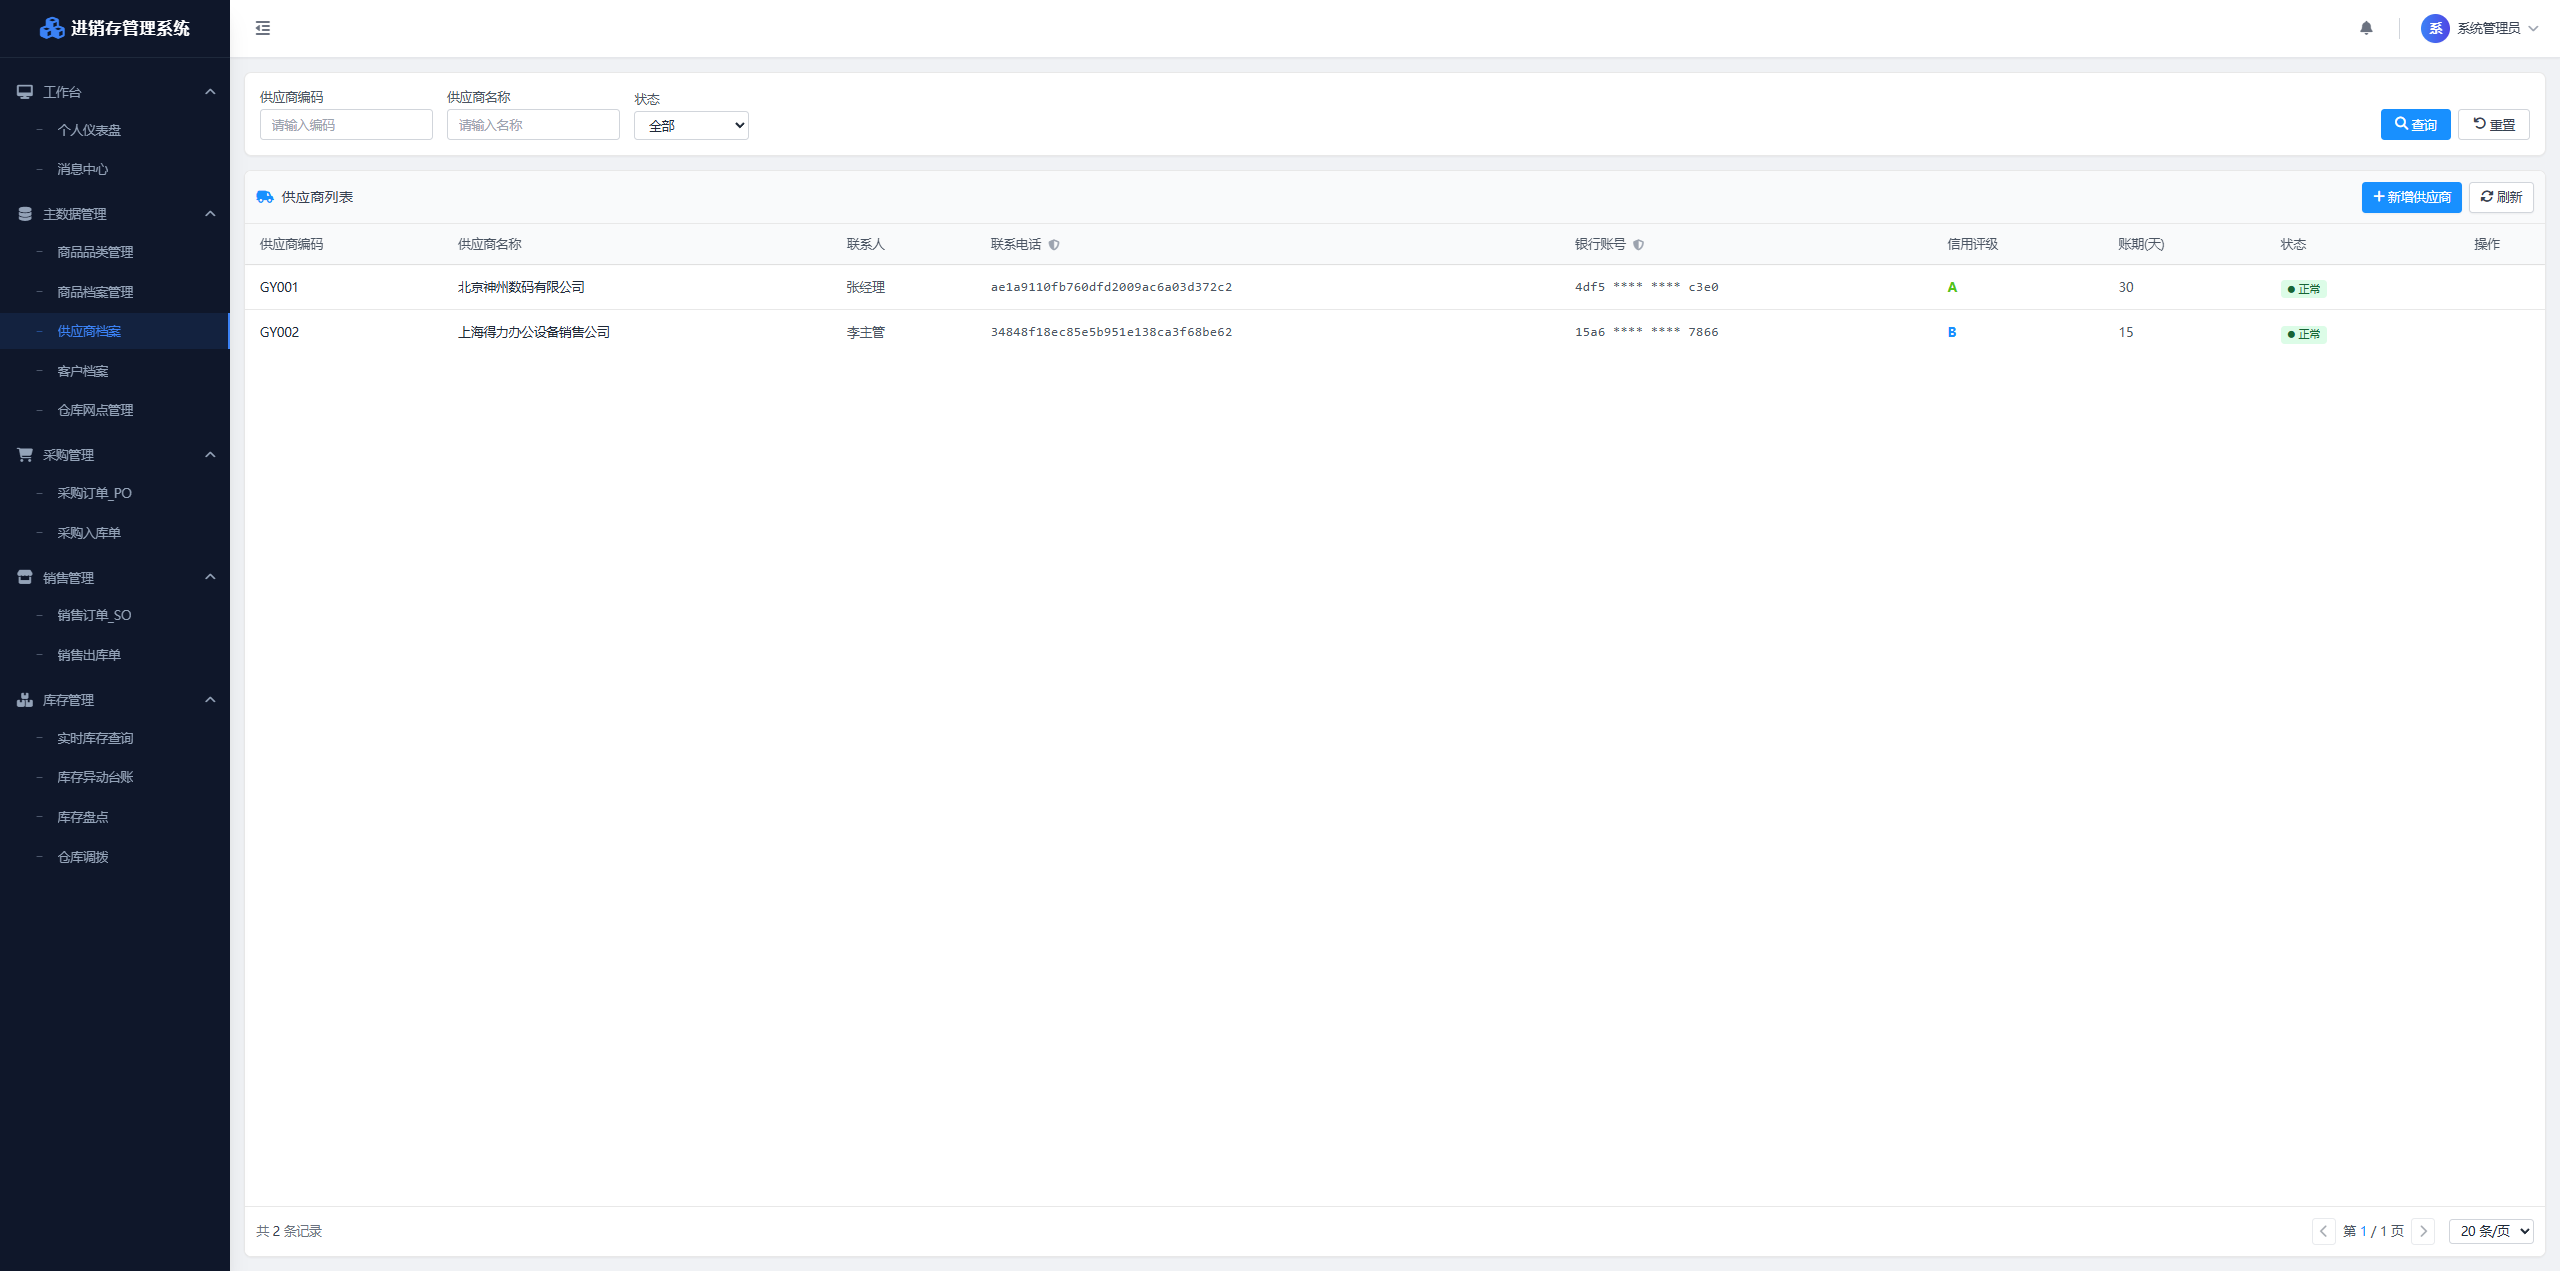2560x1271 pixels.
Task: Click credit rating B
Action: [x=1952, y=332]
